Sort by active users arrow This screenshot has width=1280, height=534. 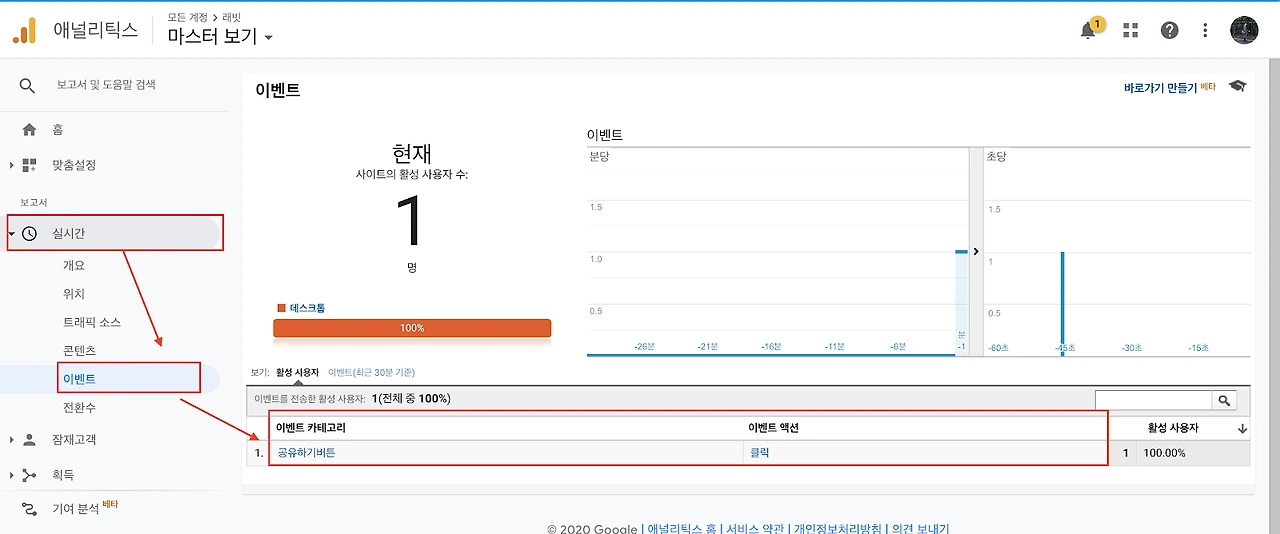(x=1243, y=428)
